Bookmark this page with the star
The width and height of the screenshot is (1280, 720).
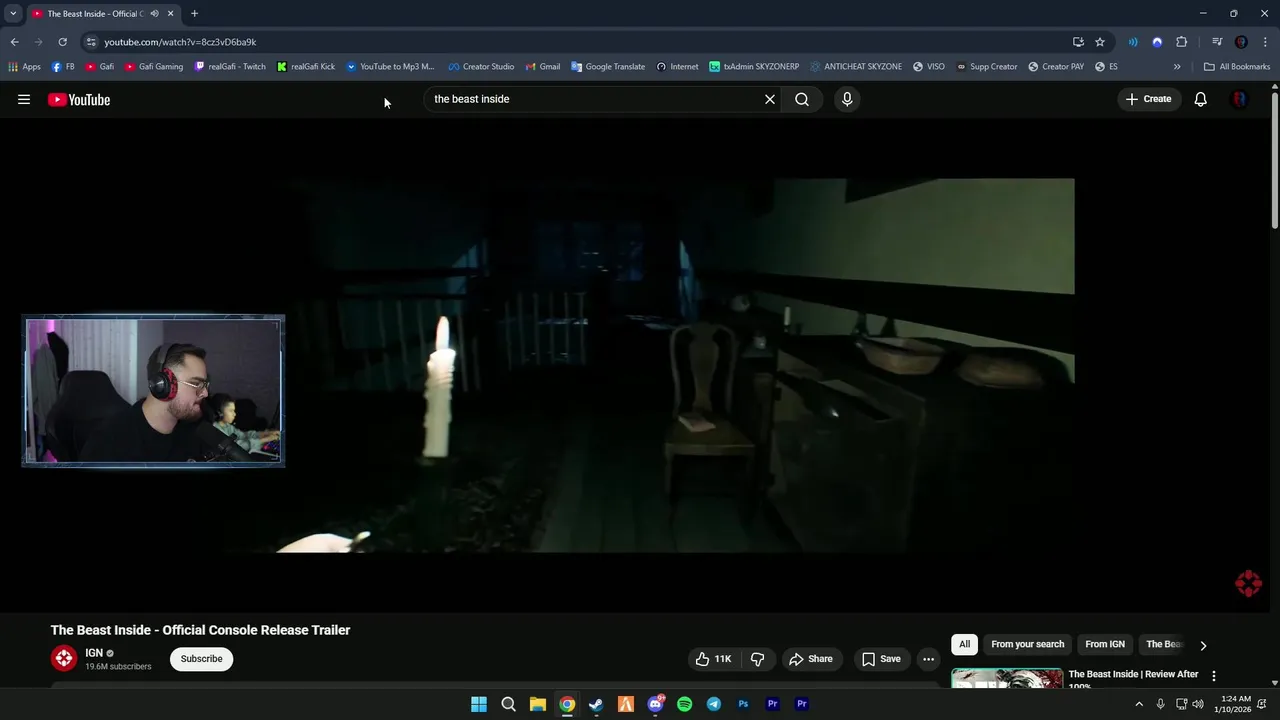1100,42
